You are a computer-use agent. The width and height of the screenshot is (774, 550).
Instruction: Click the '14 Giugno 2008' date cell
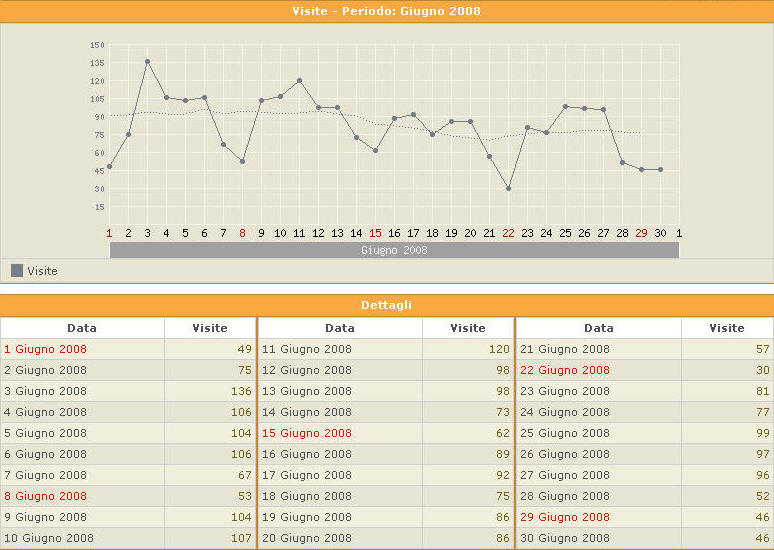click(340, 412)
